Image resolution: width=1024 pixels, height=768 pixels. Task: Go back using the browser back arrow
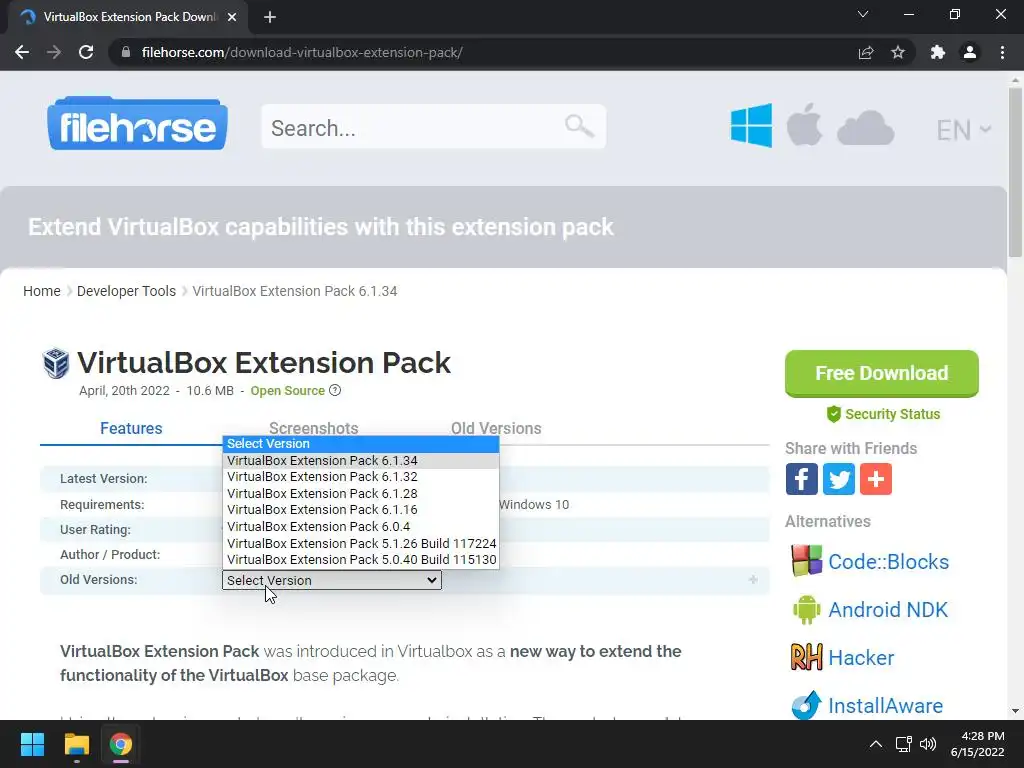coord(22,52)
